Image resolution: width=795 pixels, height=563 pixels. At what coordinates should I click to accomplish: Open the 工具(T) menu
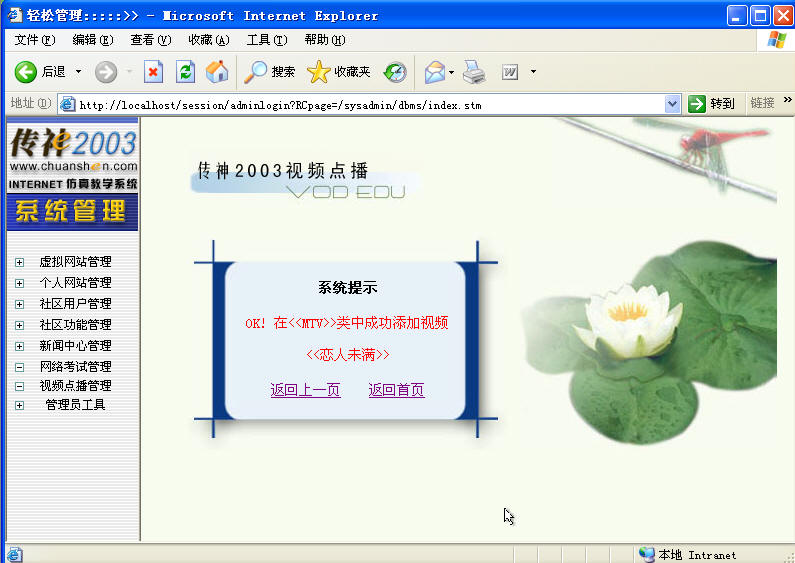coord(266,40)
